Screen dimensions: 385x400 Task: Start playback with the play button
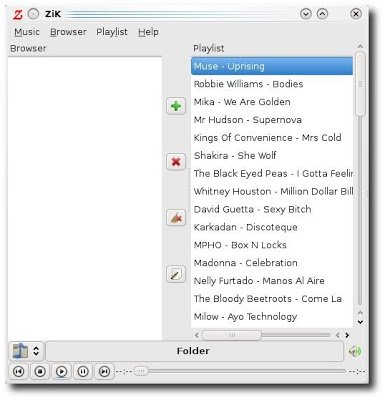(62, 371)
